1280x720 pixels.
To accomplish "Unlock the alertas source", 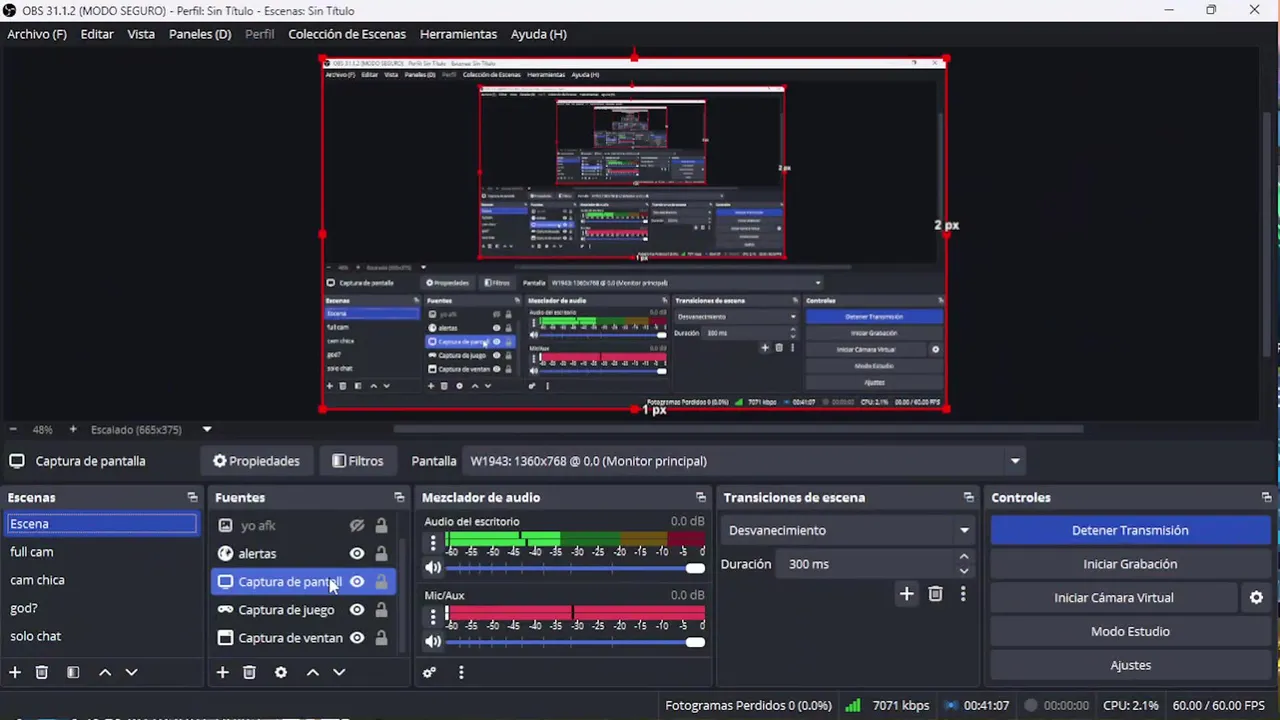I will click(x=381, y=554).
